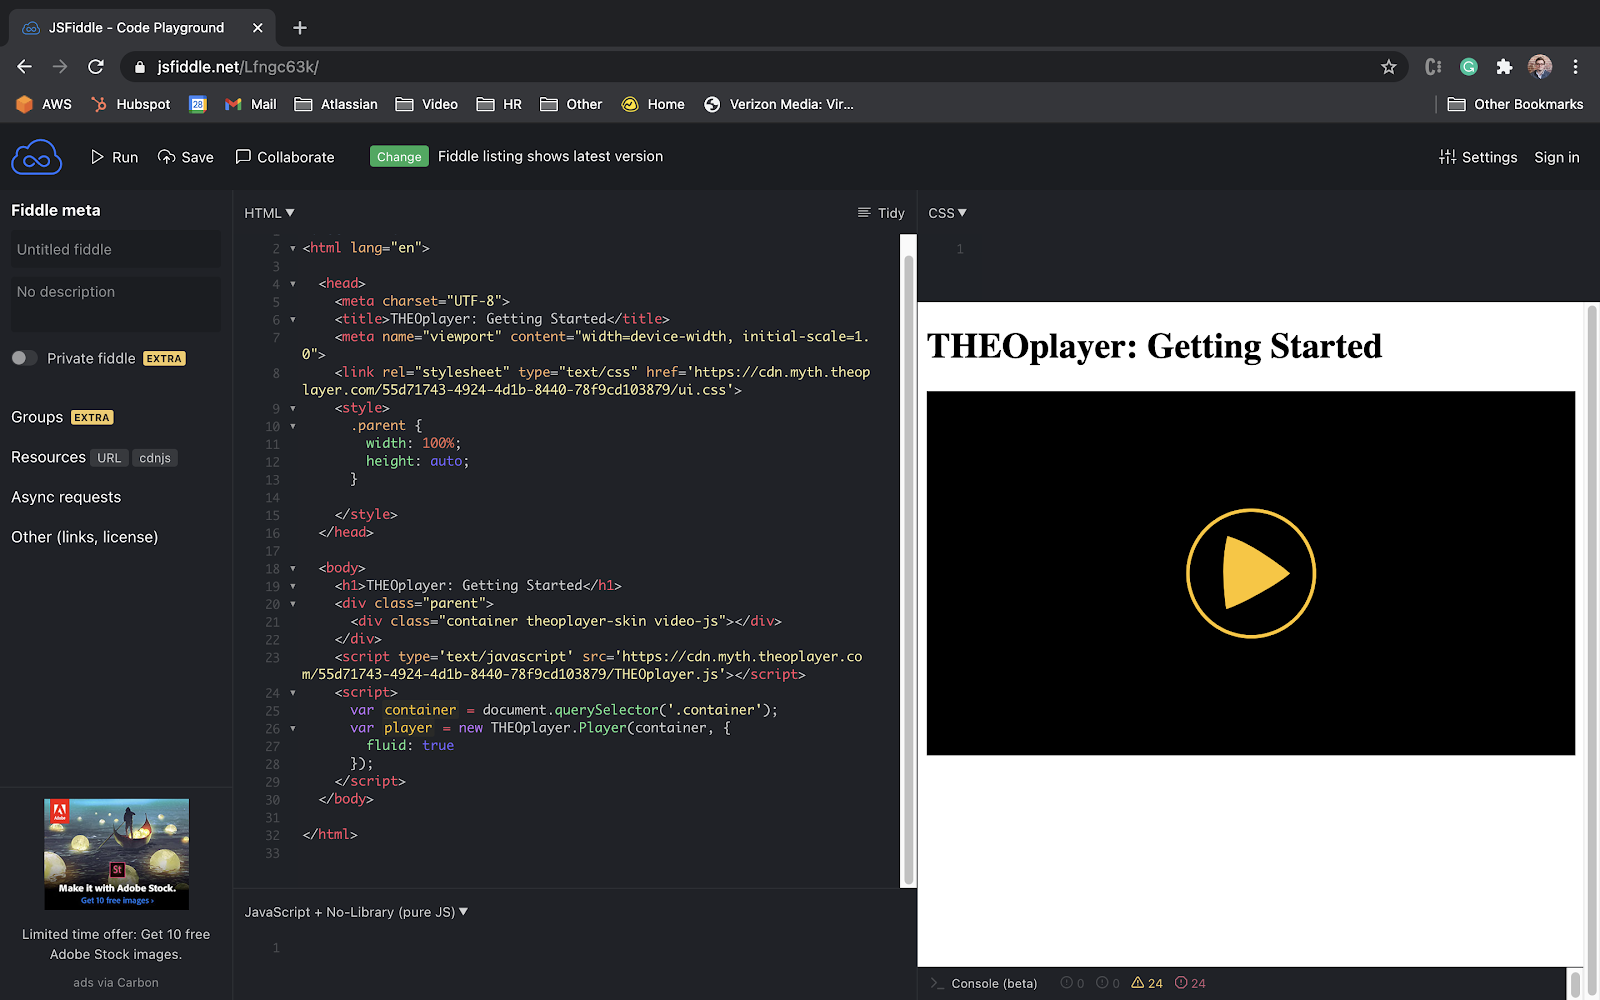Click the Sign in link
Image resolution: width=1600 pixels, height=1000 pixels.
tap(1556, 157)
